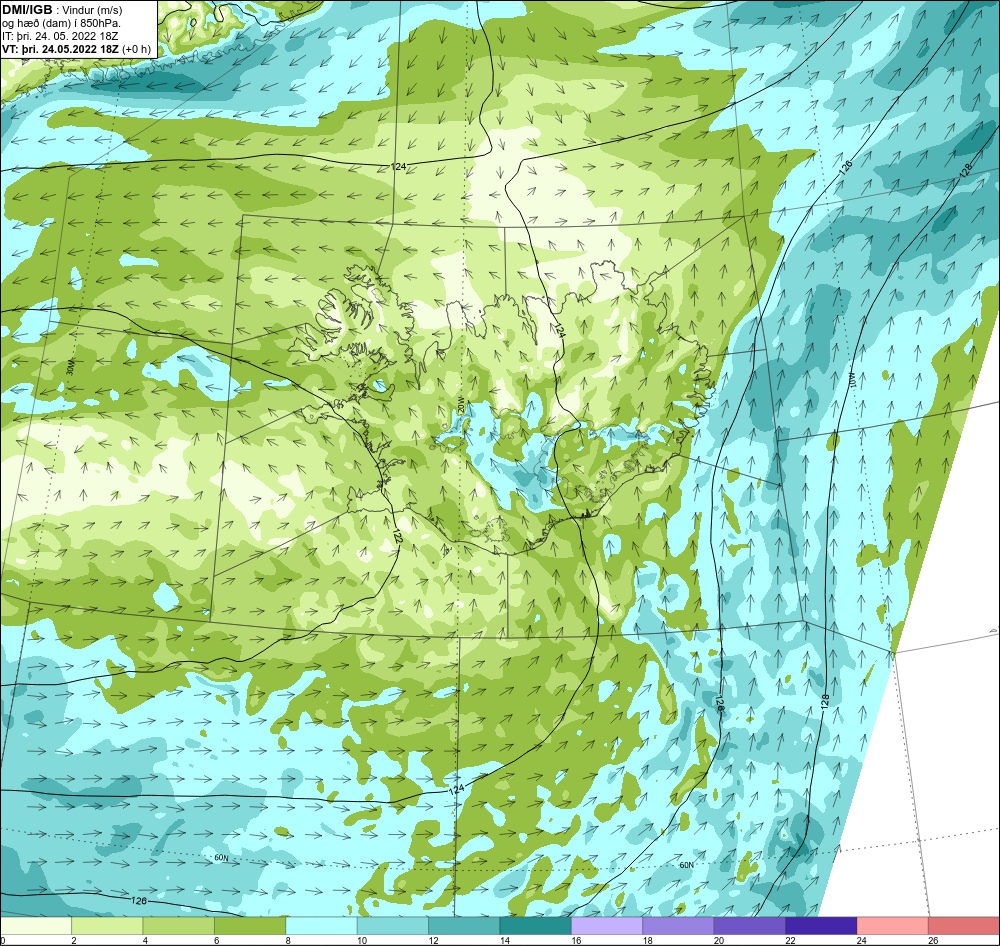1000x946 pixels.
Task: Select the dark indigo 22–24 m/s legend swatch
Action: click(821, 926)
